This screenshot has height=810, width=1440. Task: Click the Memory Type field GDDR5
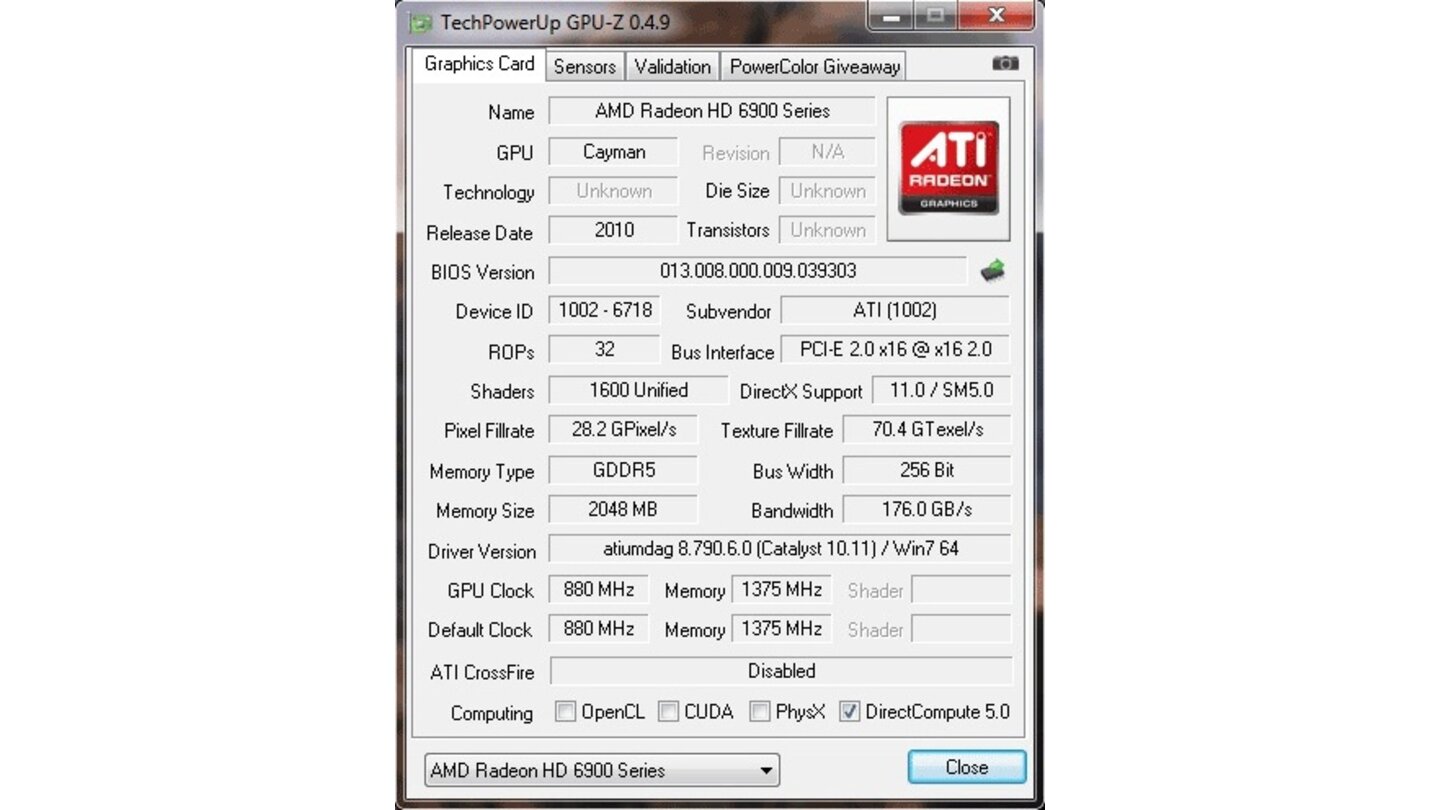[x=623, y=470]
